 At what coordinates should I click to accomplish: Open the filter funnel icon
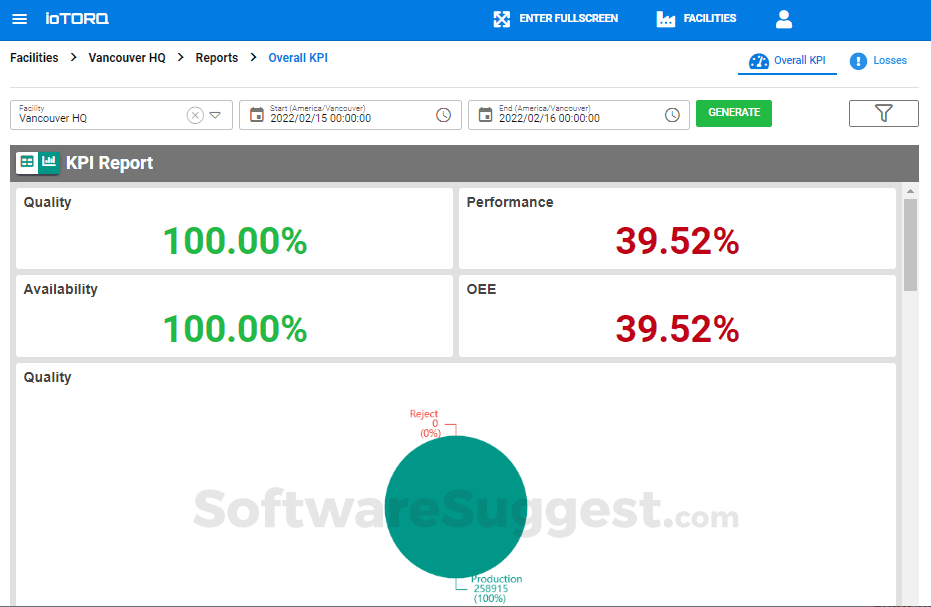tap(883, 113)
